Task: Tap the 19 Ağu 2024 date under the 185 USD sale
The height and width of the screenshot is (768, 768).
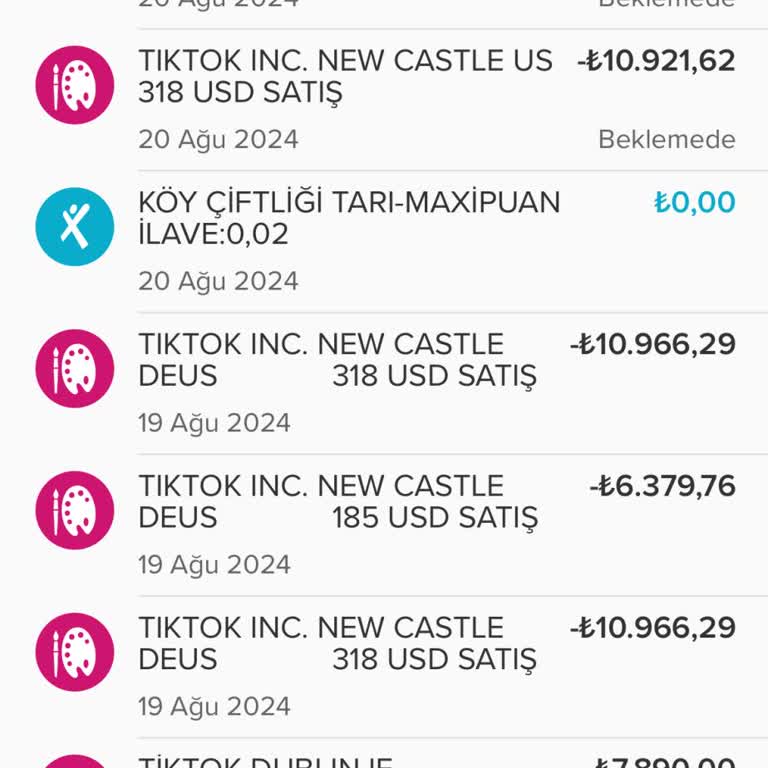Action: point(214,565)
